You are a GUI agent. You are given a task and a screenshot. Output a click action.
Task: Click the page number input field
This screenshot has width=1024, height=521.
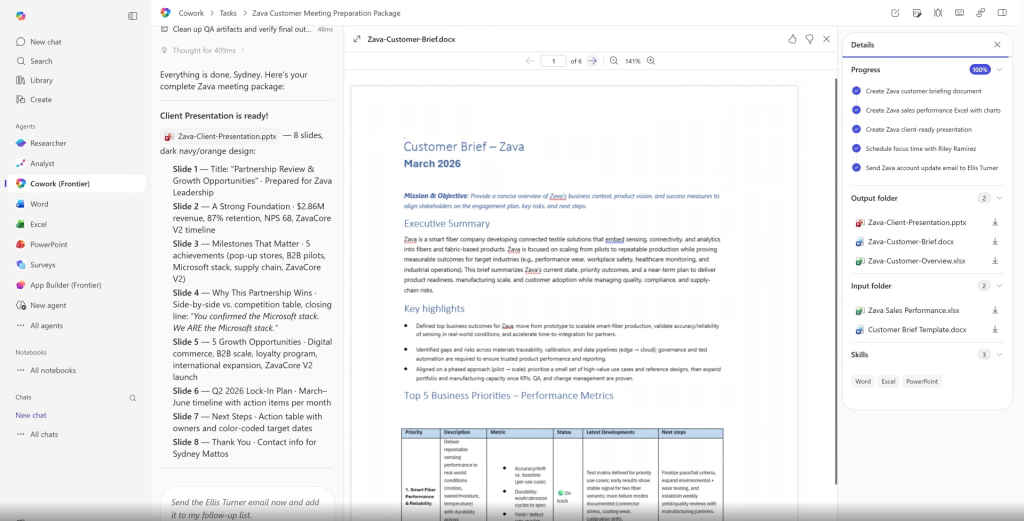coord(553,61)
